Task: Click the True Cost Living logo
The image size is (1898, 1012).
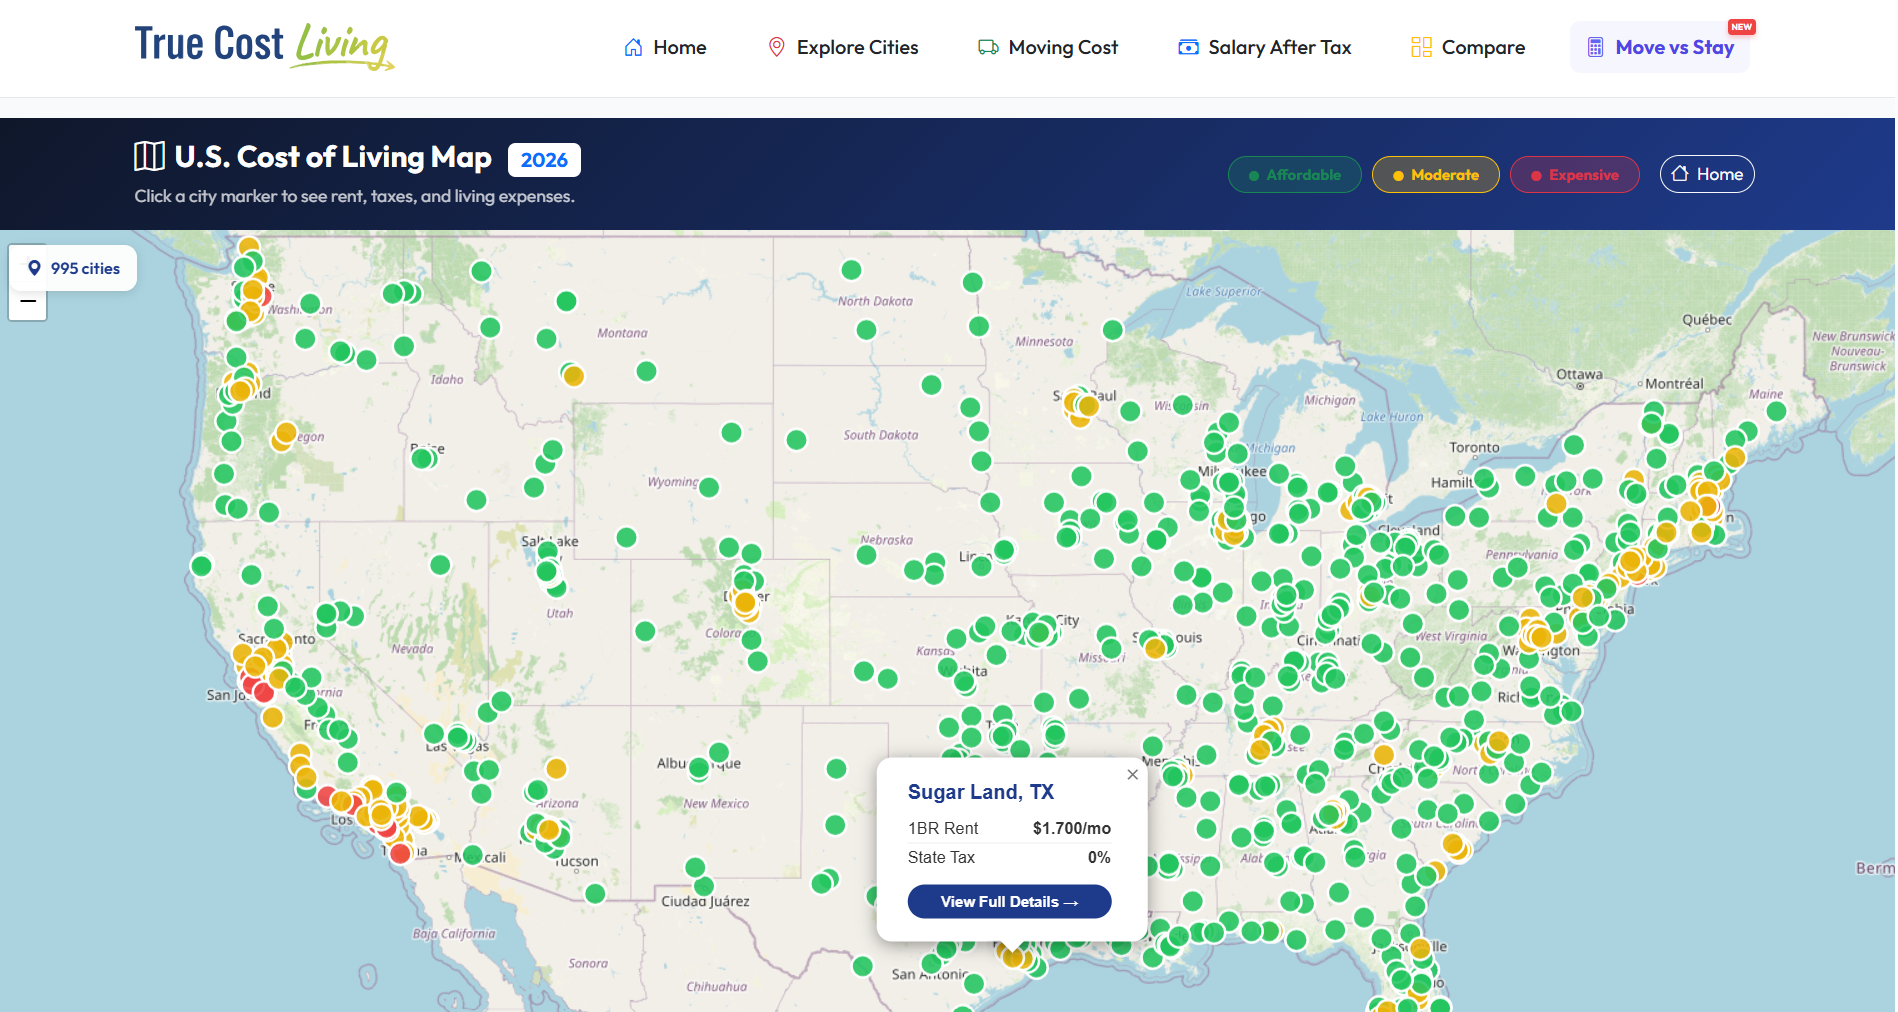Action: pyautogui.click(x=263, y=46)
